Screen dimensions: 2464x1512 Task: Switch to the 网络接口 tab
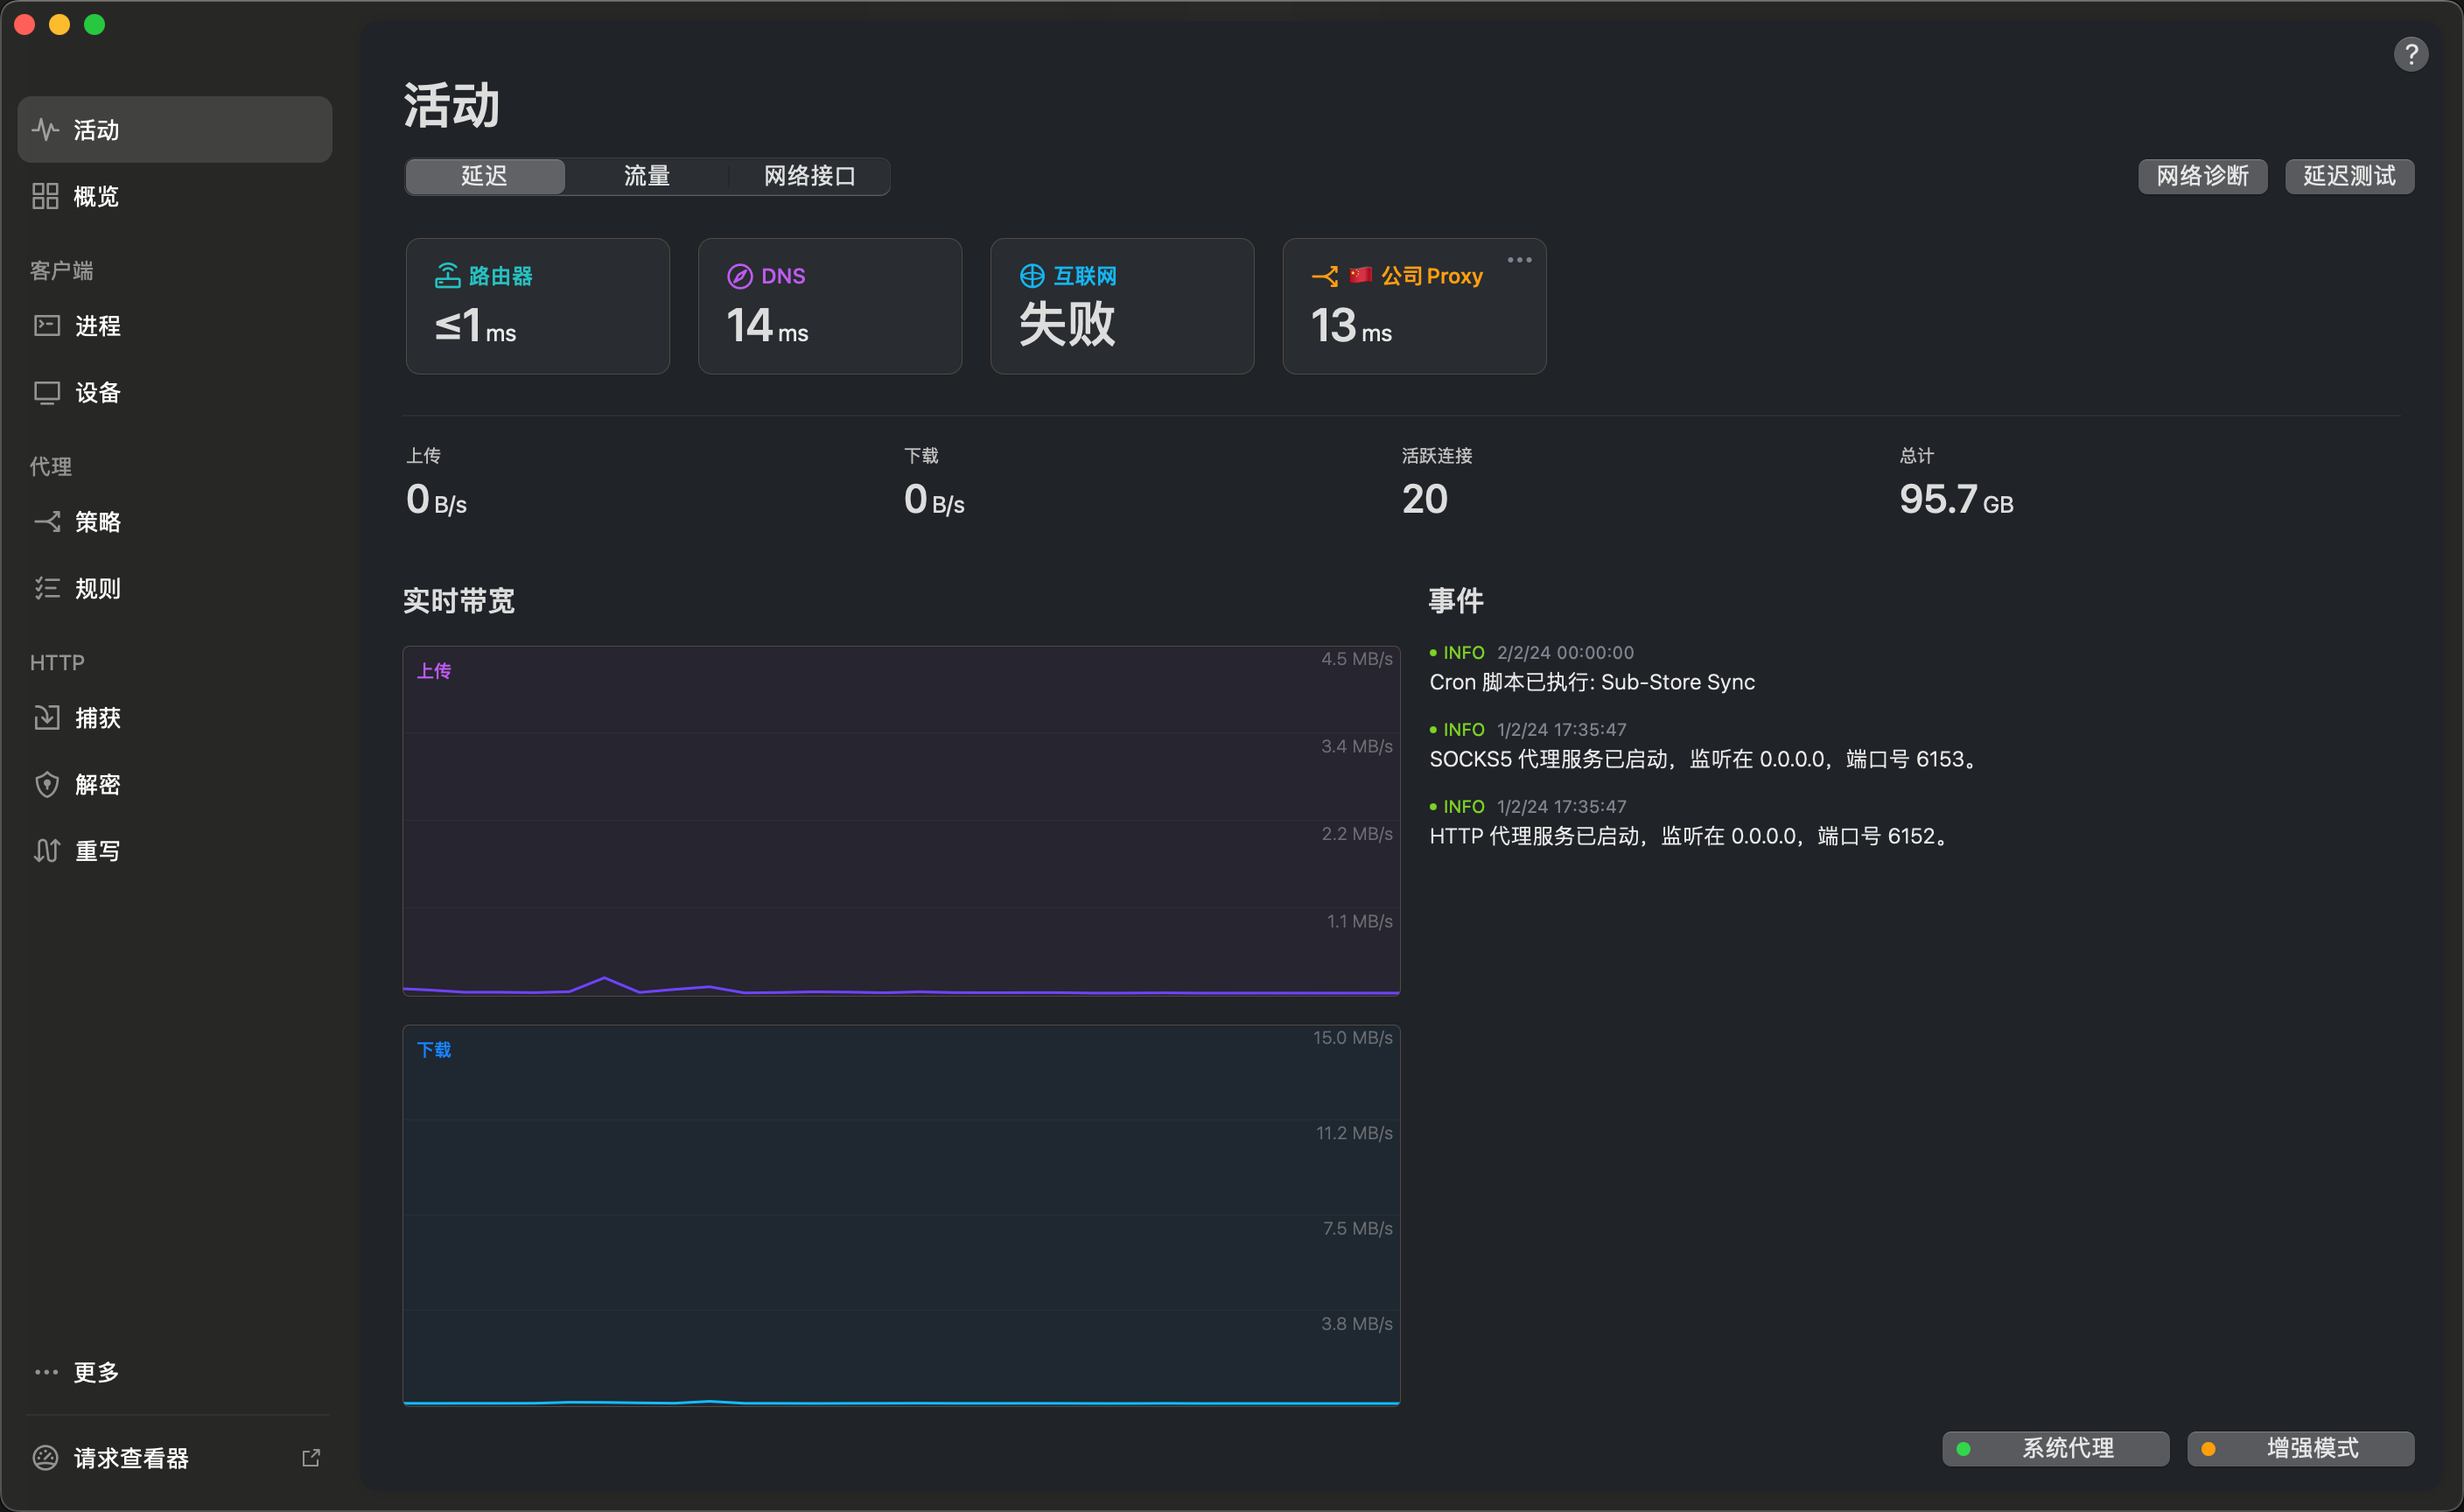pos(809,176)
